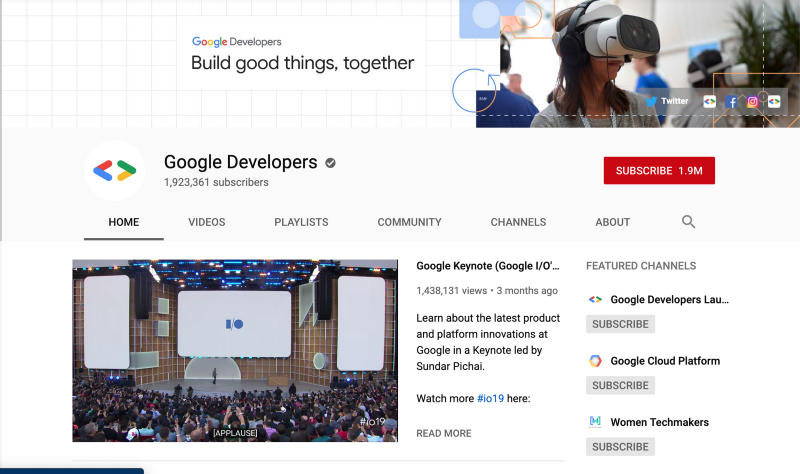The image size is (800, 474).
Task: Click the 1,438,131 views text
Action: [x=452, y=290]
